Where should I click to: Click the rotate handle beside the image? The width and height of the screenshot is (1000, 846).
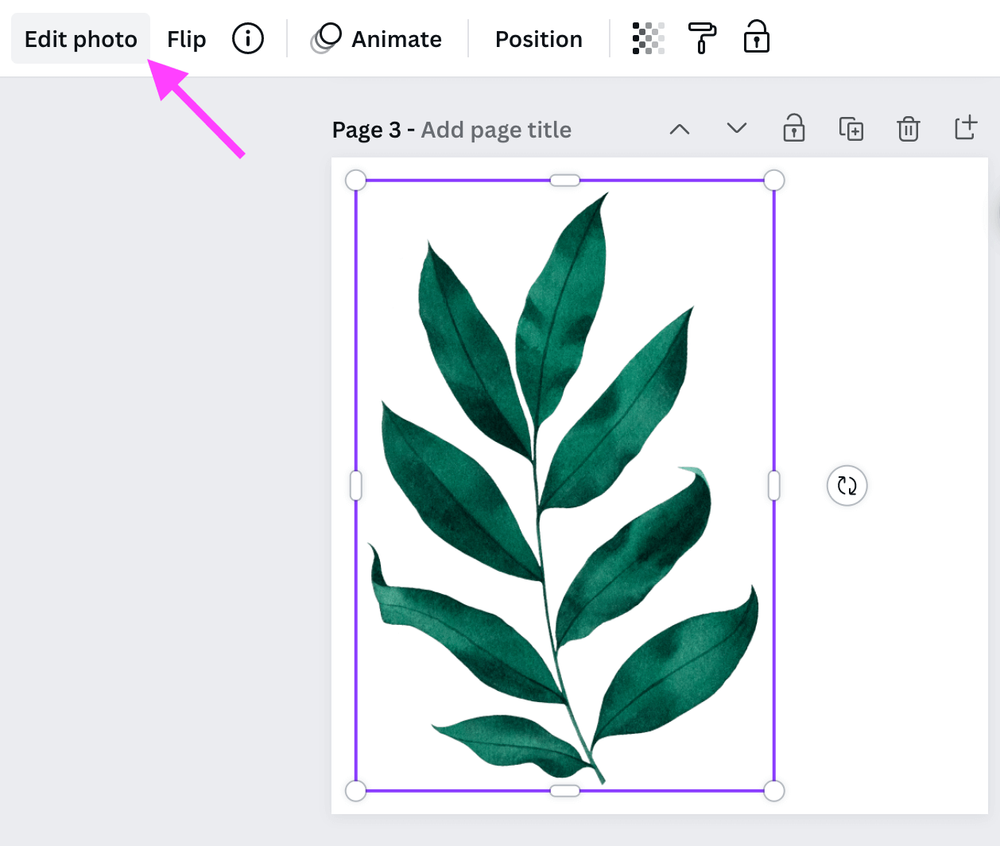point(846,486)
